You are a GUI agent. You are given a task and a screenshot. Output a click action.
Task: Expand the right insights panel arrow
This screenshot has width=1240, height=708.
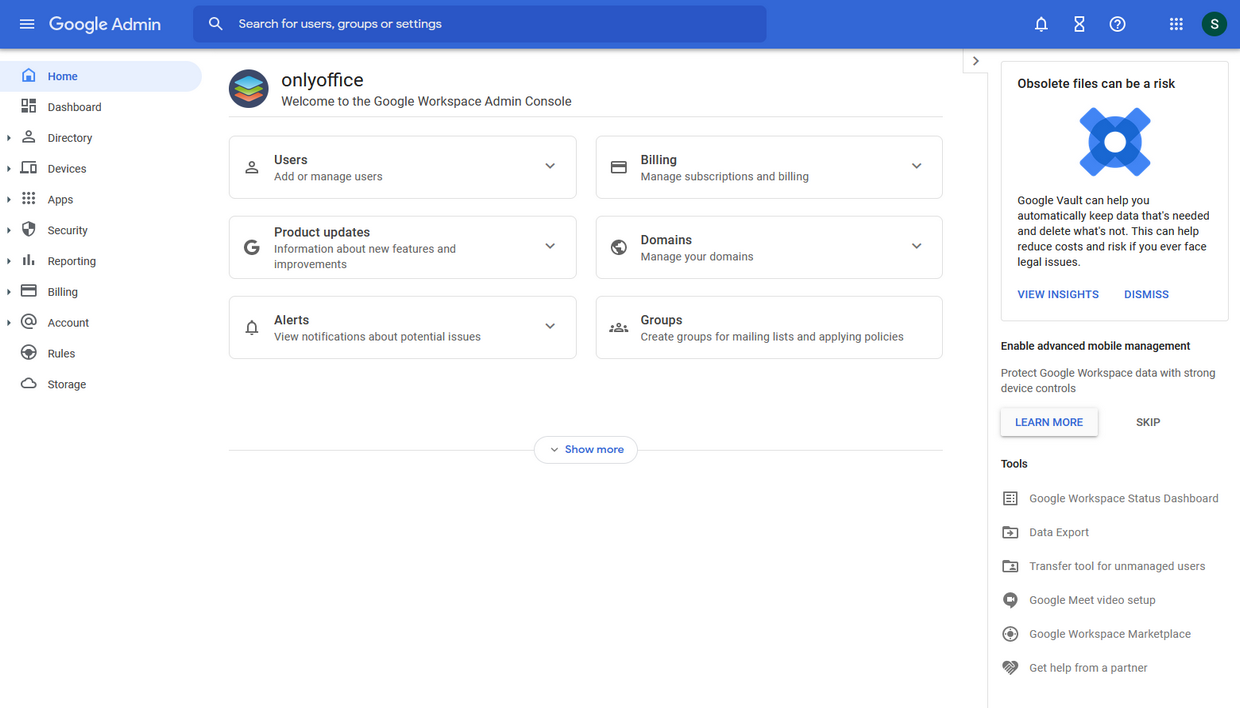(975, 60)
